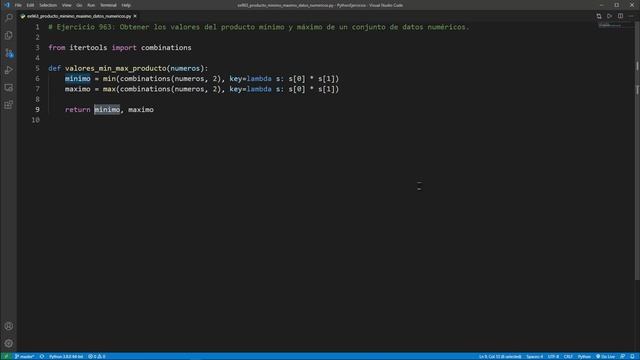Open the Edit menu

pos(30,5)
